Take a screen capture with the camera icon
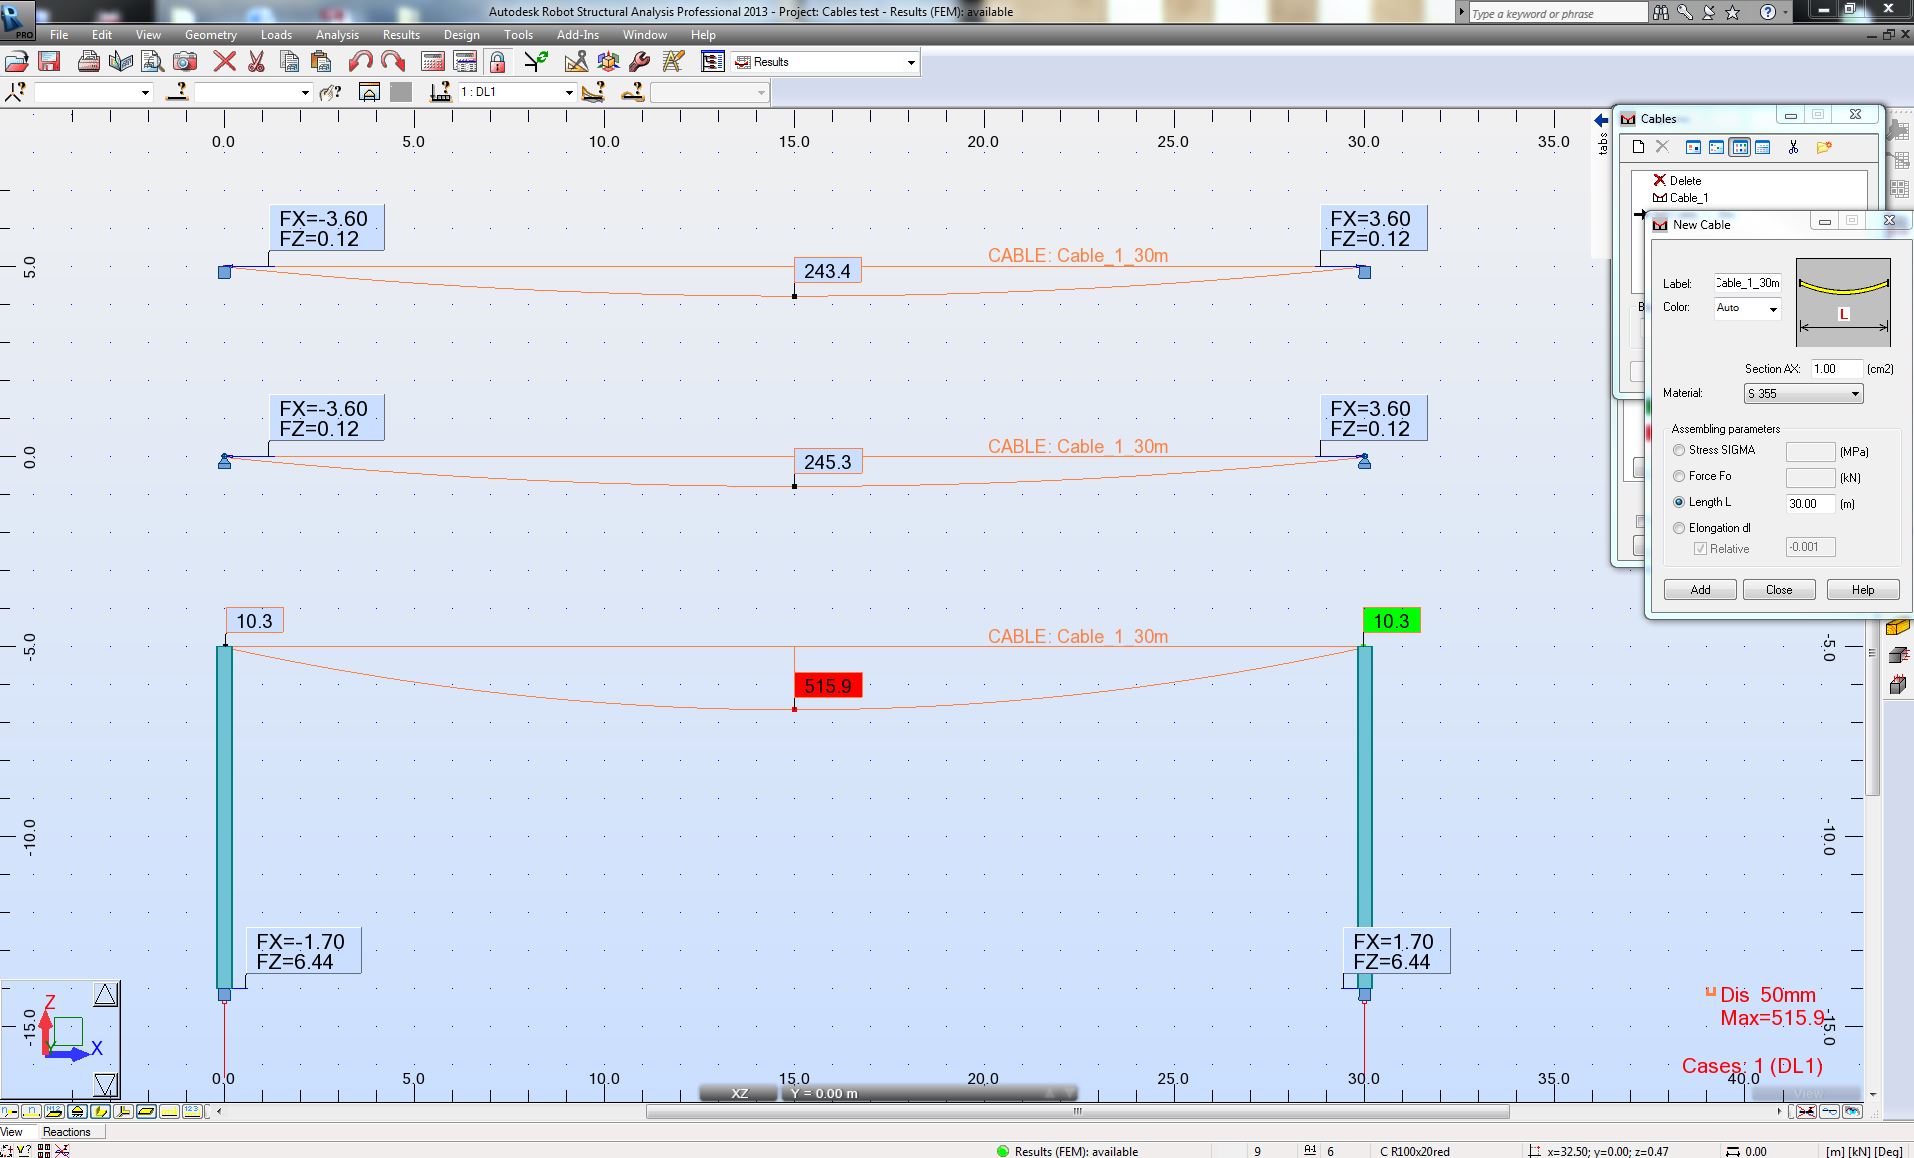The width and height of the screenshot is (1914, 1158). tap(185, 62)
